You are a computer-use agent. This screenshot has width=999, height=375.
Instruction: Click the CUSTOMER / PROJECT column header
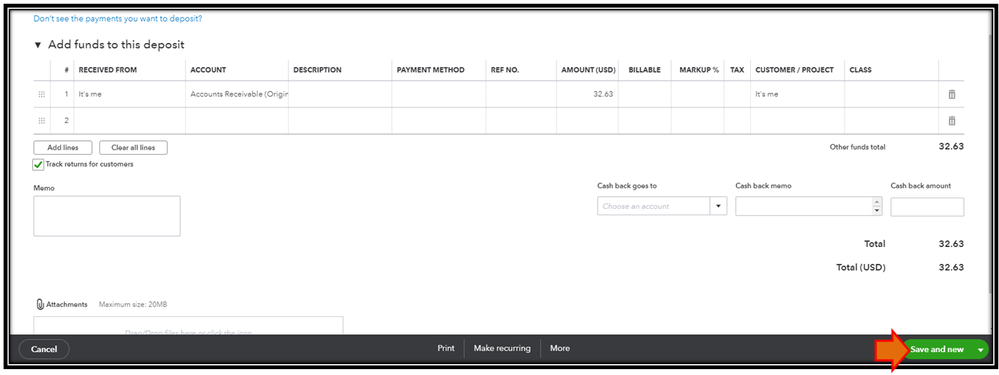[794, 70]
